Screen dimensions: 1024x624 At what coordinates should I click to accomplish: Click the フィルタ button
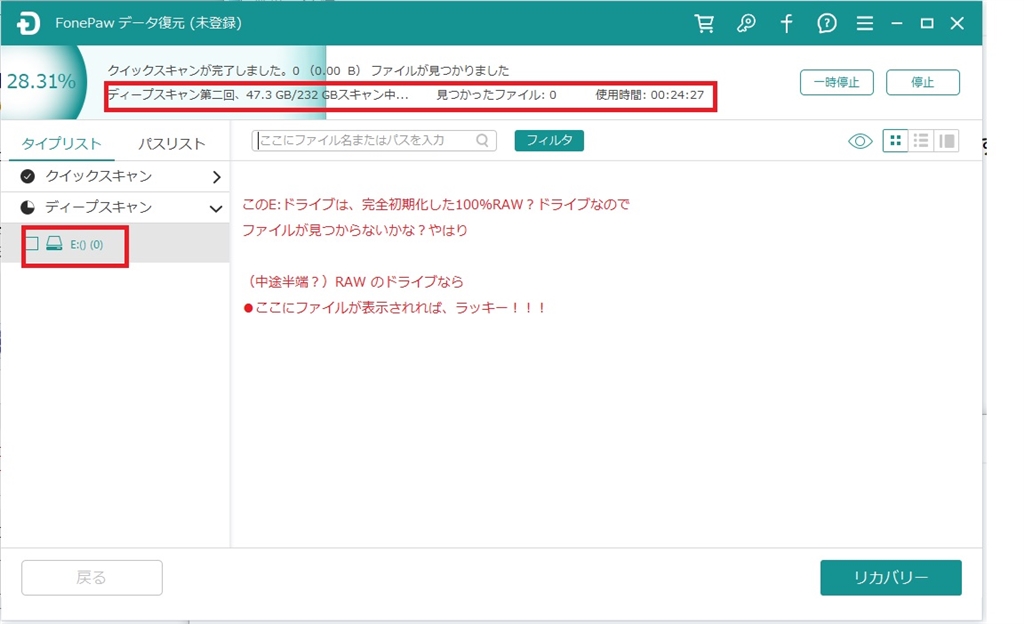549,140
